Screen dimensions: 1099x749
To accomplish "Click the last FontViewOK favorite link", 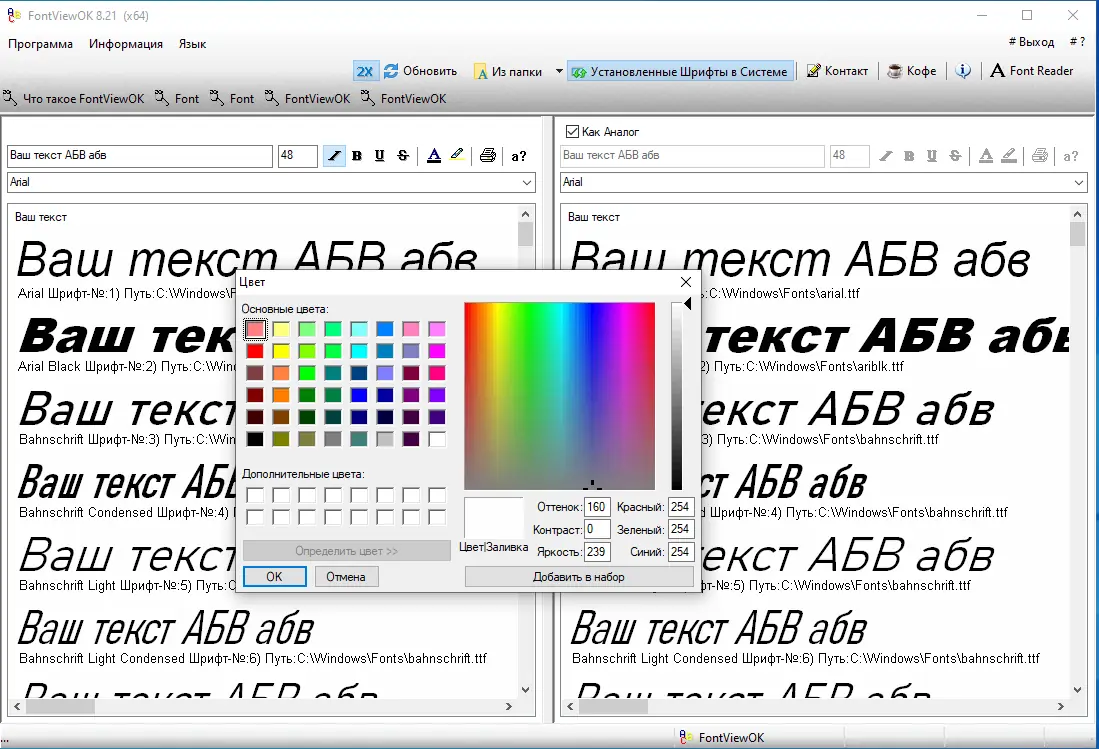I will 404,98.
